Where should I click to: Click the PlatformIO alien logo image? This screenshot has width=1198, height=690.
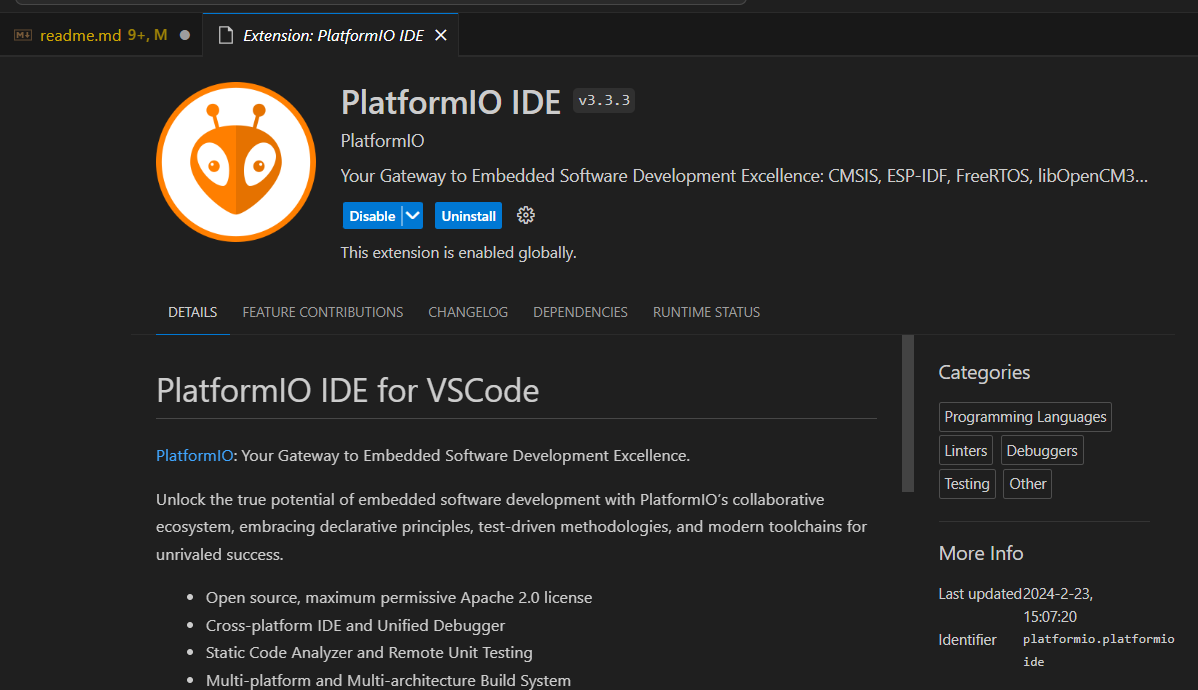tap(236, 162)
